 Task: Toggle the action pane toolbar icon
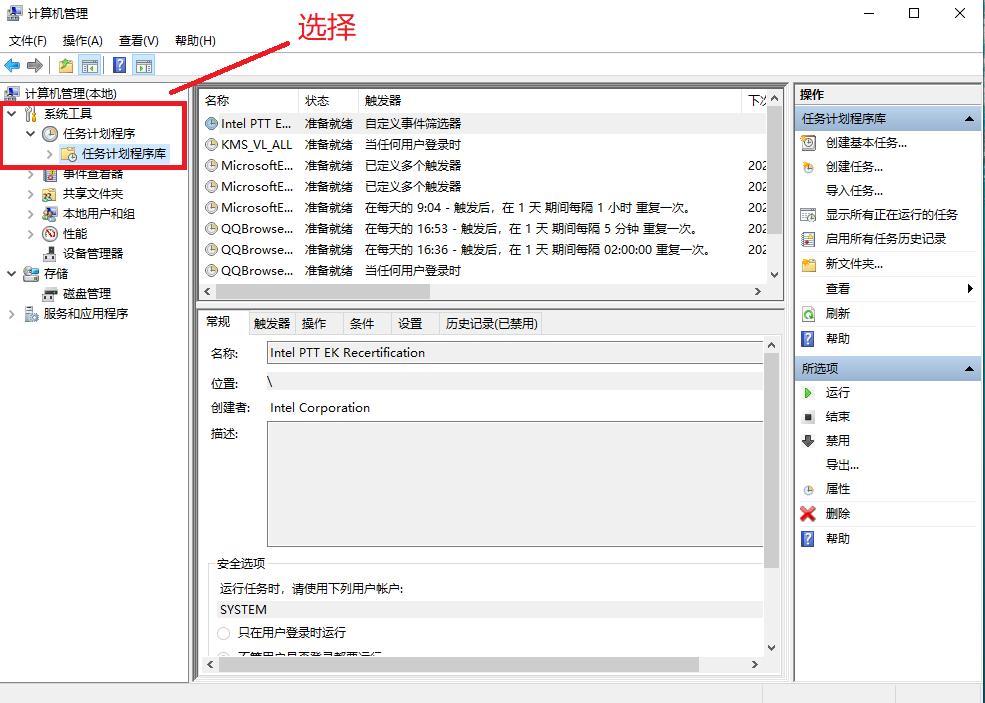[143, 64]
